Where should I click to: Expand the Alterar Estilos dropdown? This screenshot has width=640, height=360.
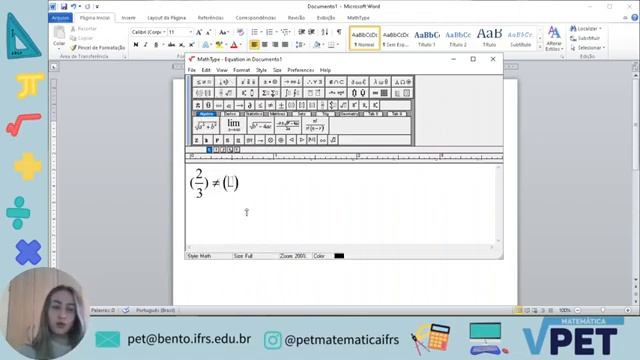(x=554, y=39)
